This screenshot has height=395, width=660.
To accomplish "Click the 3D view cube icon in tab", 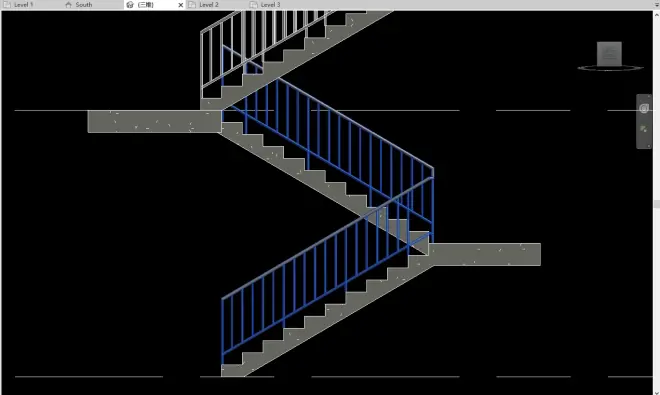I will tap(130, 5).
